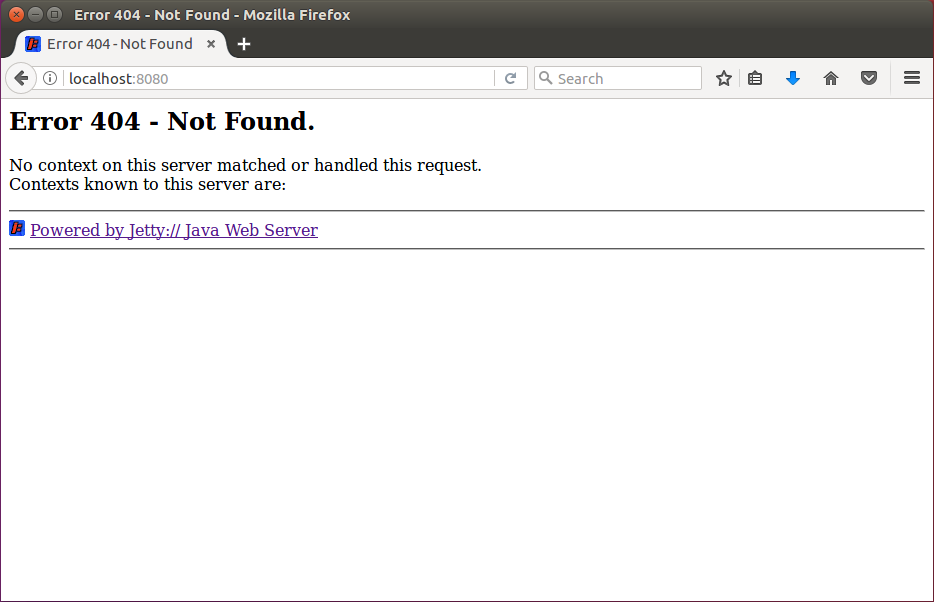Open the Firefox hamburger menu

[x=912, y=77]
